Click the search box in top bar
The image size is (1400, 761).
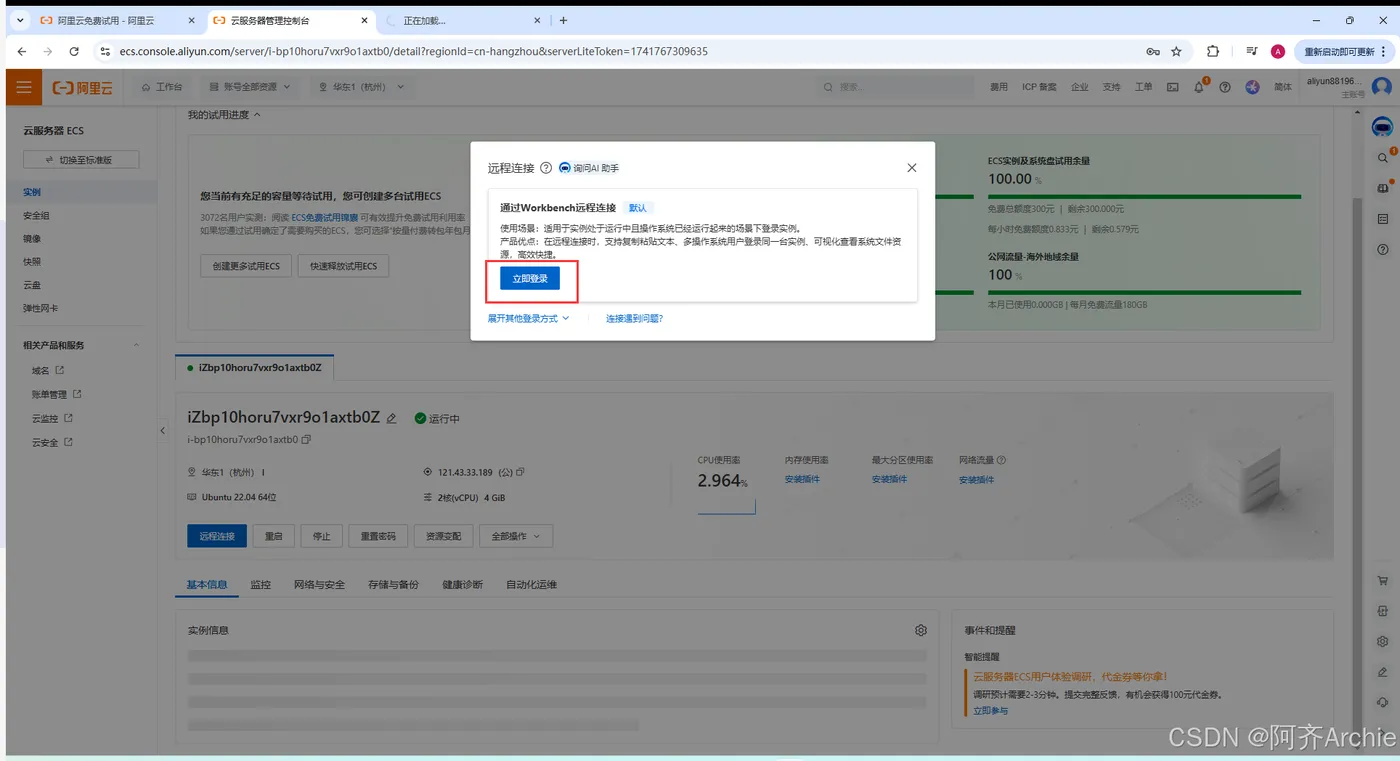[x=893, y=87]
